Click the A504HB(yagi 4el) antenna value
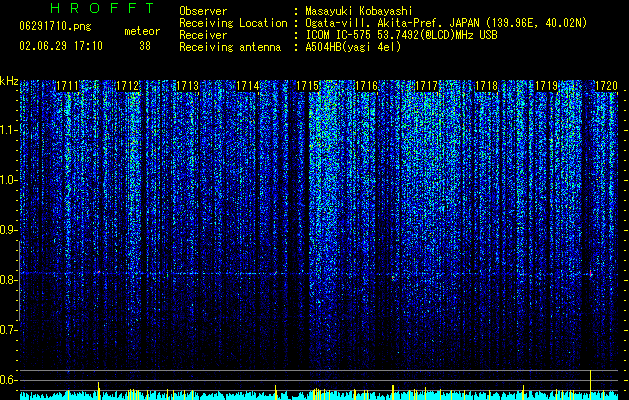The height and width of the screenshot is (400, 629). tap(353, 47)
